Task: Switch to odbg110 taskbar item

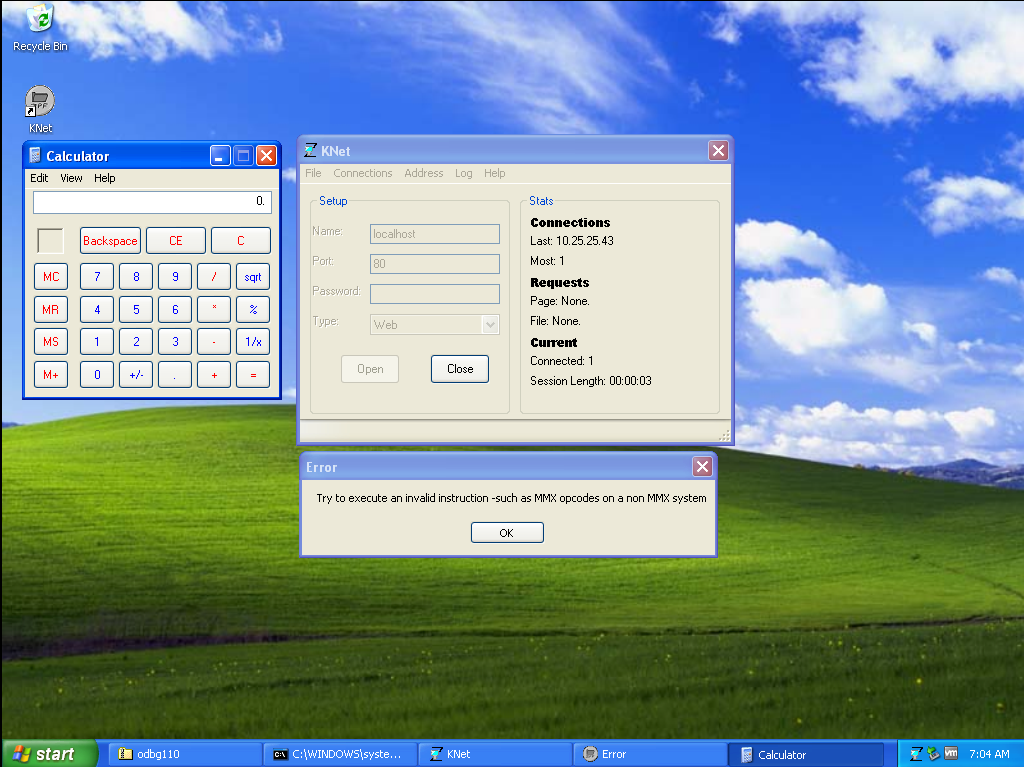Action: pyautogui.click(x=184, y=754)
